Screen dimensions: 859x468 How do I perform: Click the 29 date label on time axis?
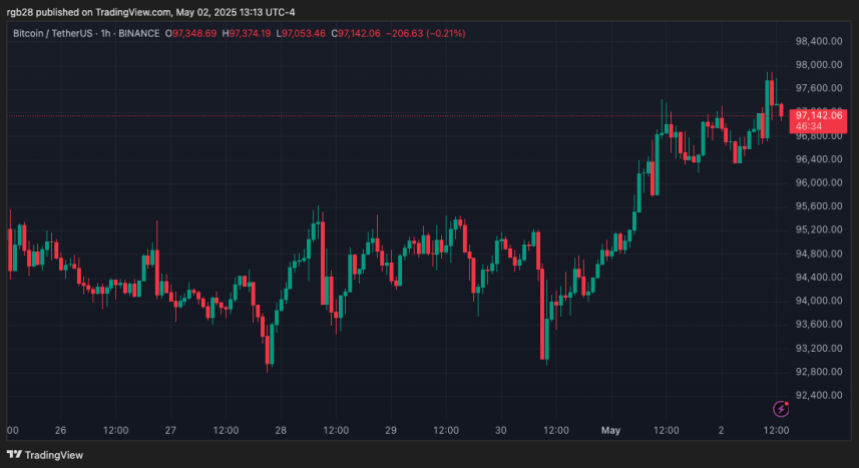click(x=391, y=430)
